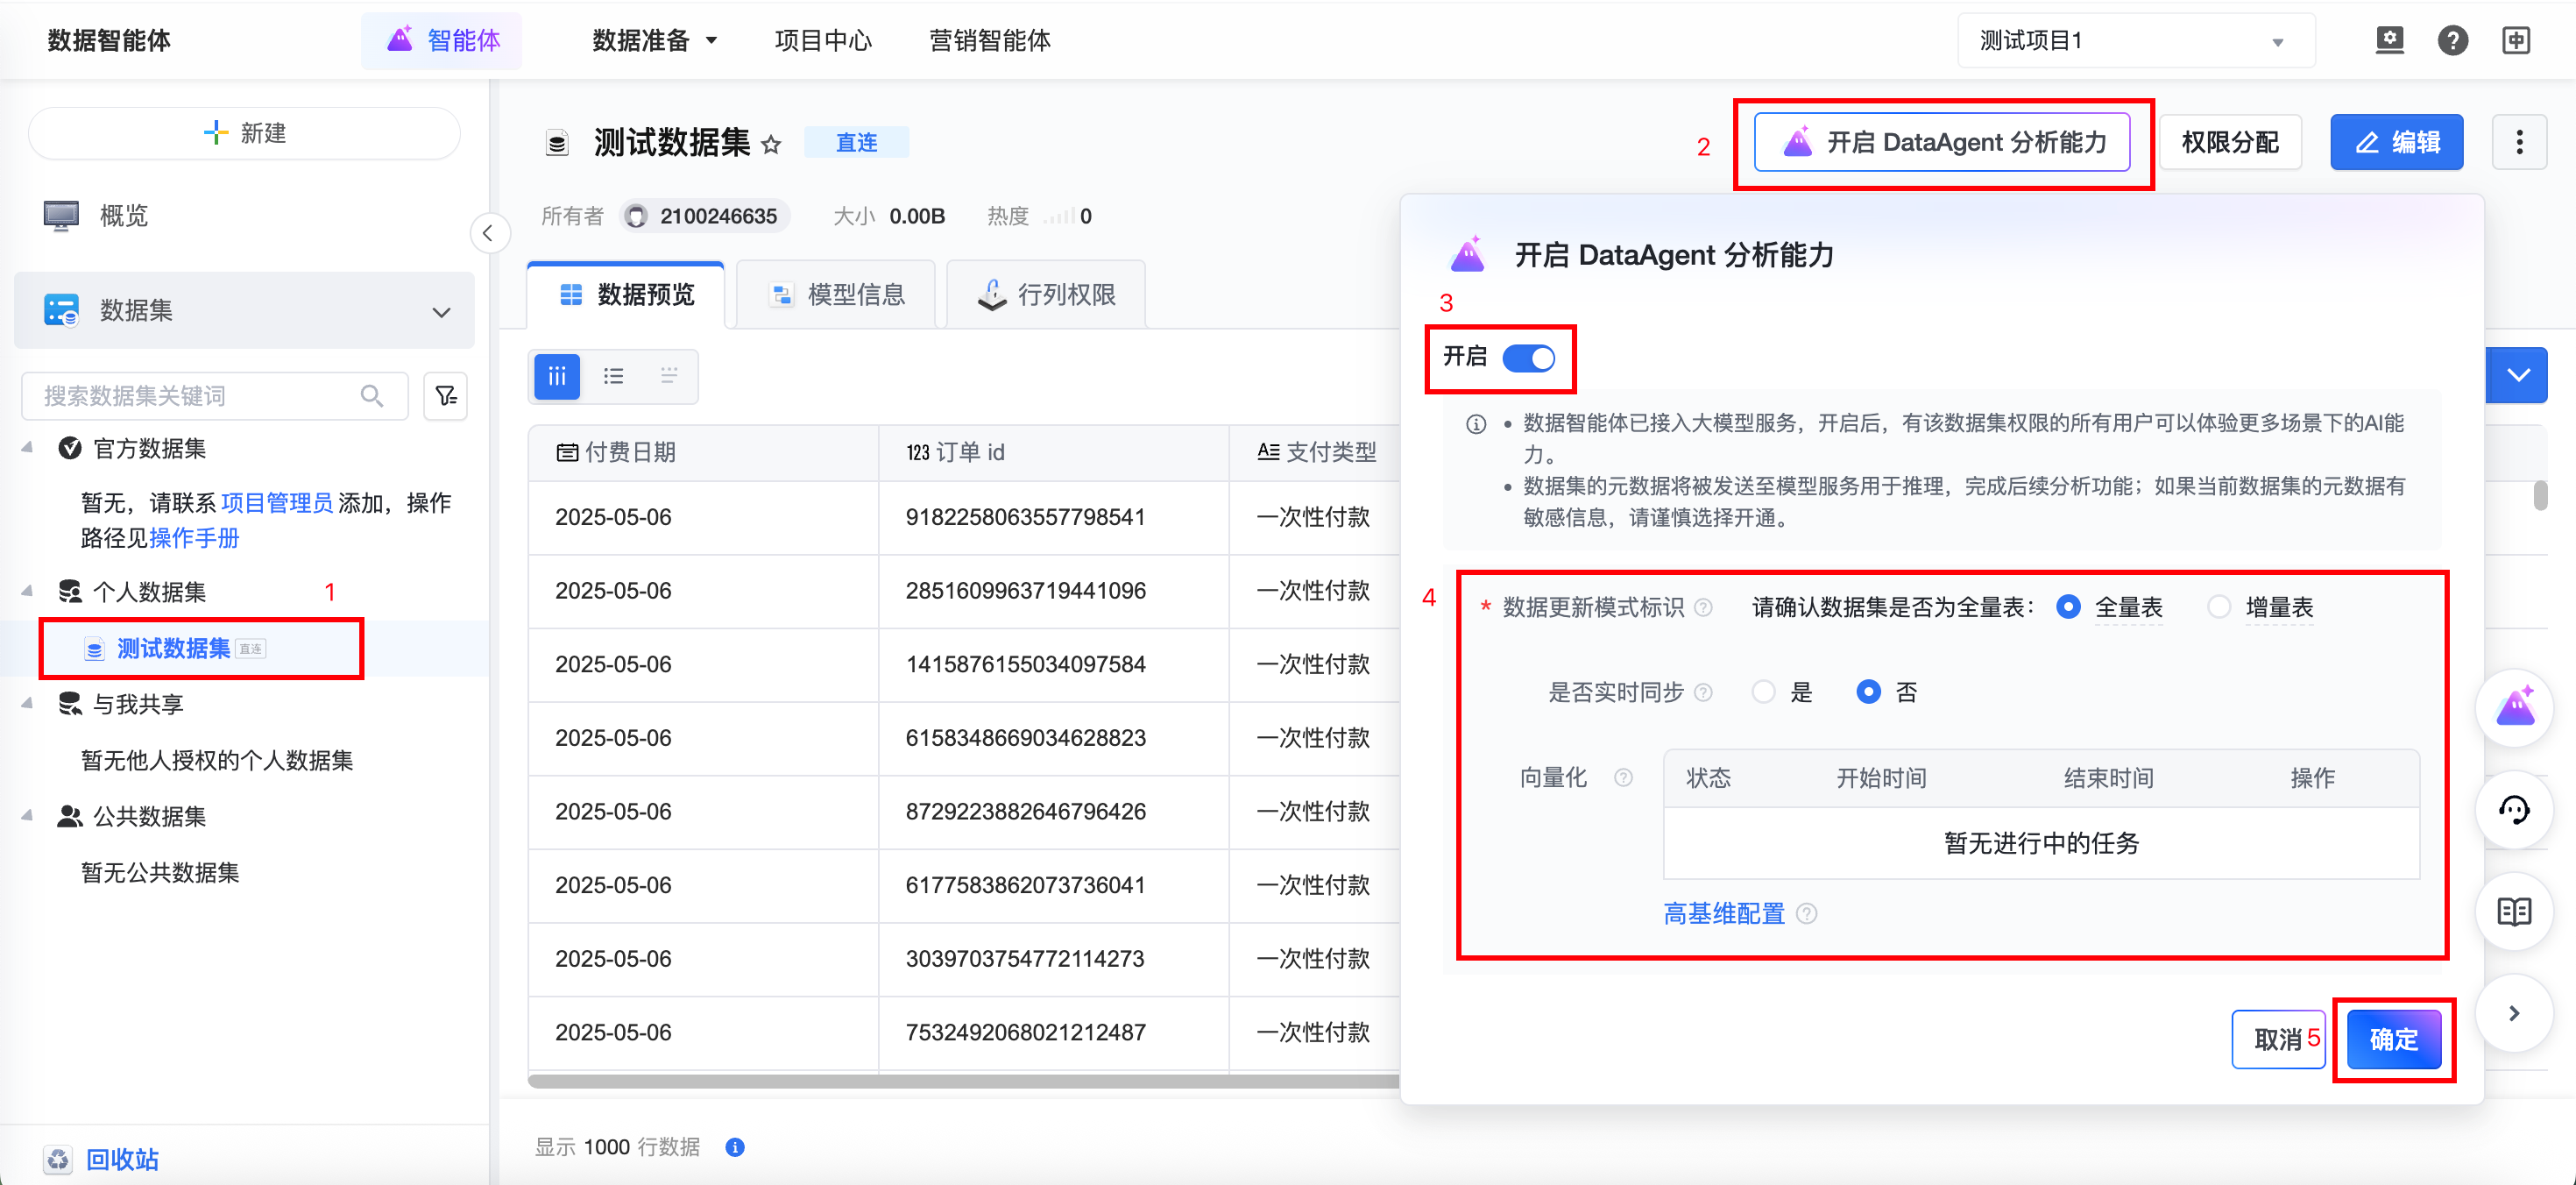2576x1185 pixels.
Task: Click the customer support headset icon
Action: coord(2514,810)
